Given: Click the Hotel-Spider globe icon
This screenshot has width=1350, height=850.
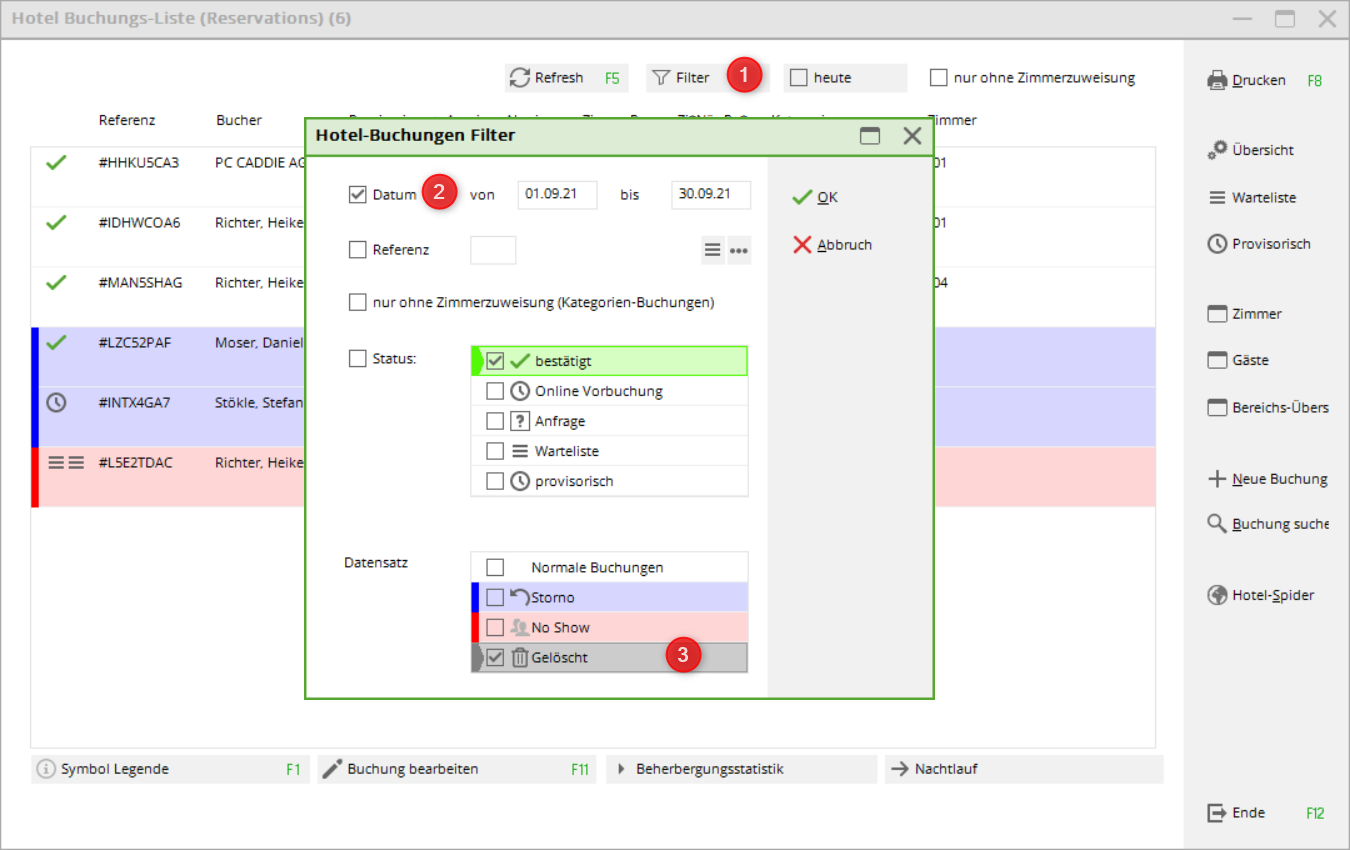Looking at the screenshot, I should coord(1217,595).
